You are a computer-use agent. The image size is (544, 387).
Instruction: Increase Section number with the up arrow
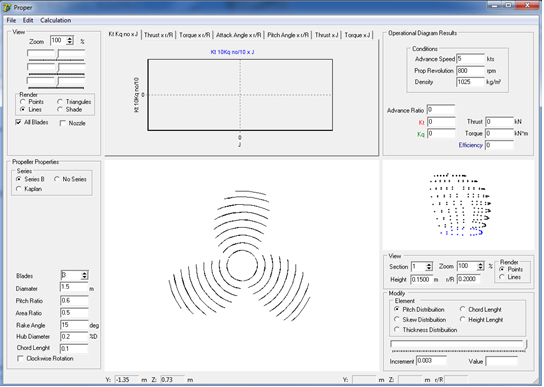(x=429, y=264)
